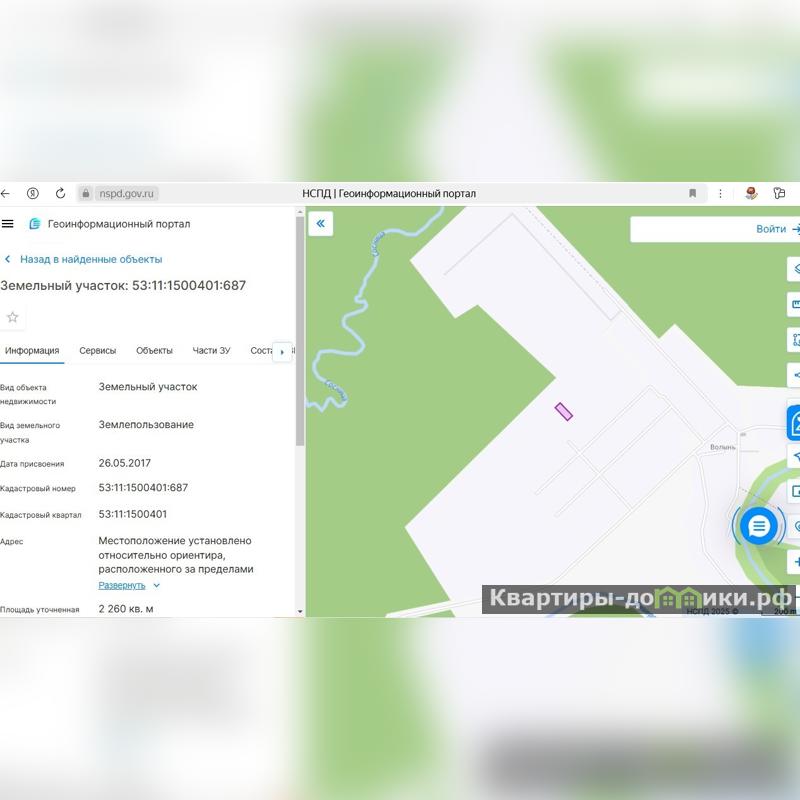Click the Войти login button
Image resolution: width=800 pixels, height=800 pixels.
pos(771,229)
